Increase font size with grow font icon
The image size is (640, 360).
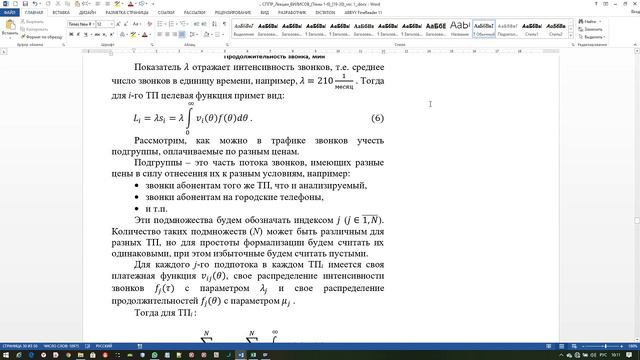(x=118, y=24)
